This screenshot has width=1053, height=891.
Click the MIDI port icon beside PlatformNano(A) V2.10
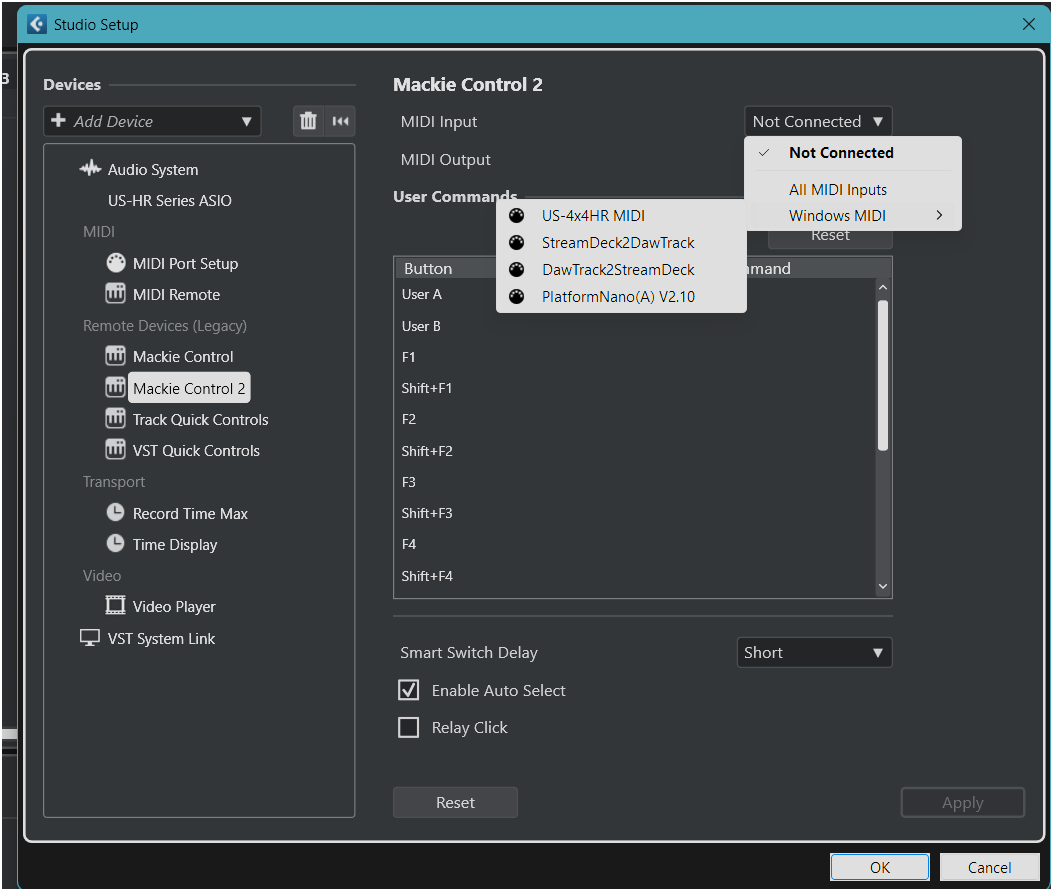tap(516, 296)
